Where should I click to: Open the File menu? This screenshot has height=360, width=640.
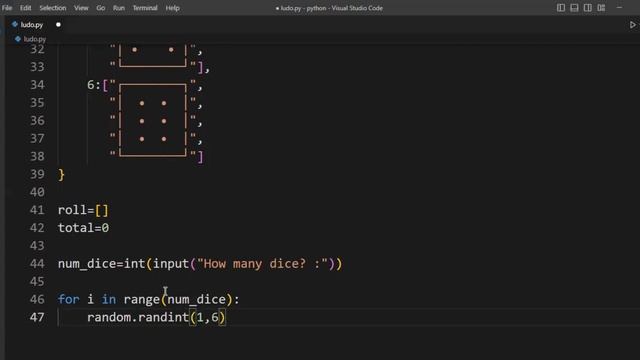click(7, 8)
